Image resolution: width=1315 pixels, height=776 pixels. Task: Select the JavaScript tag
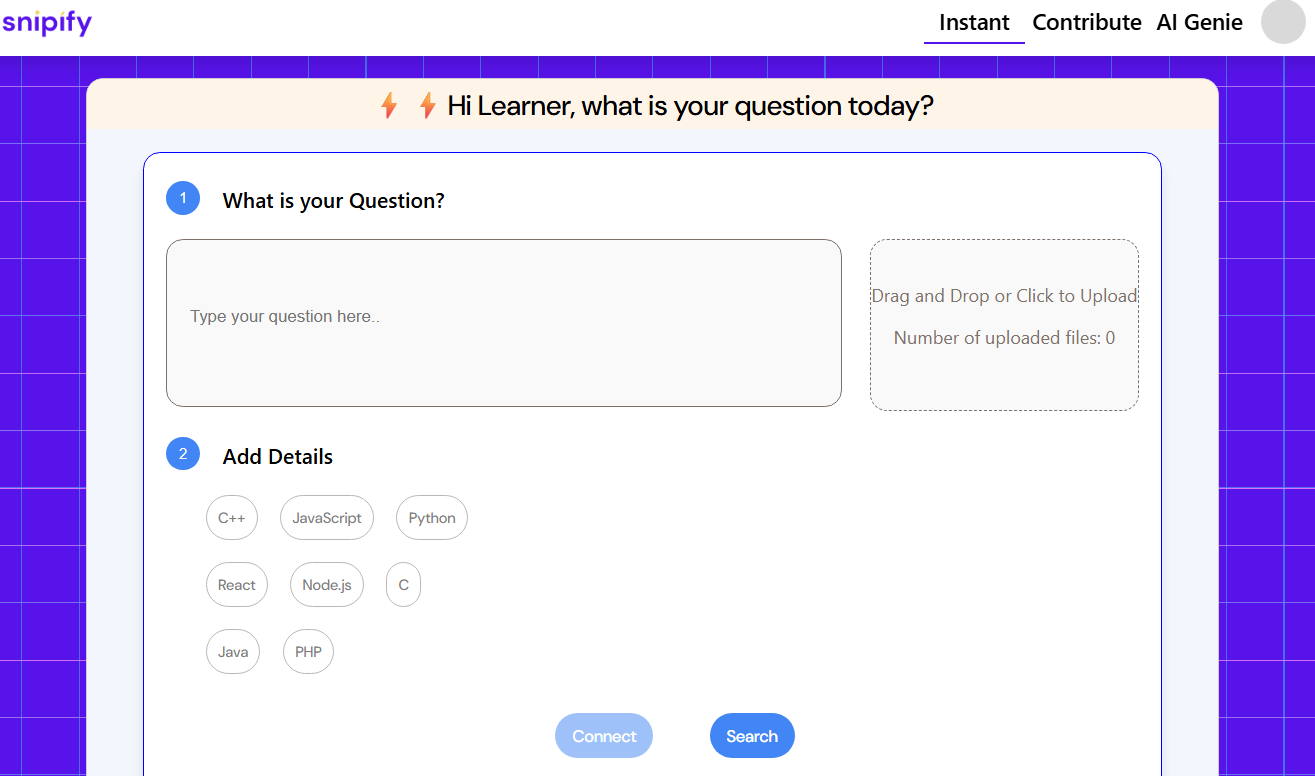click(327, 518)
